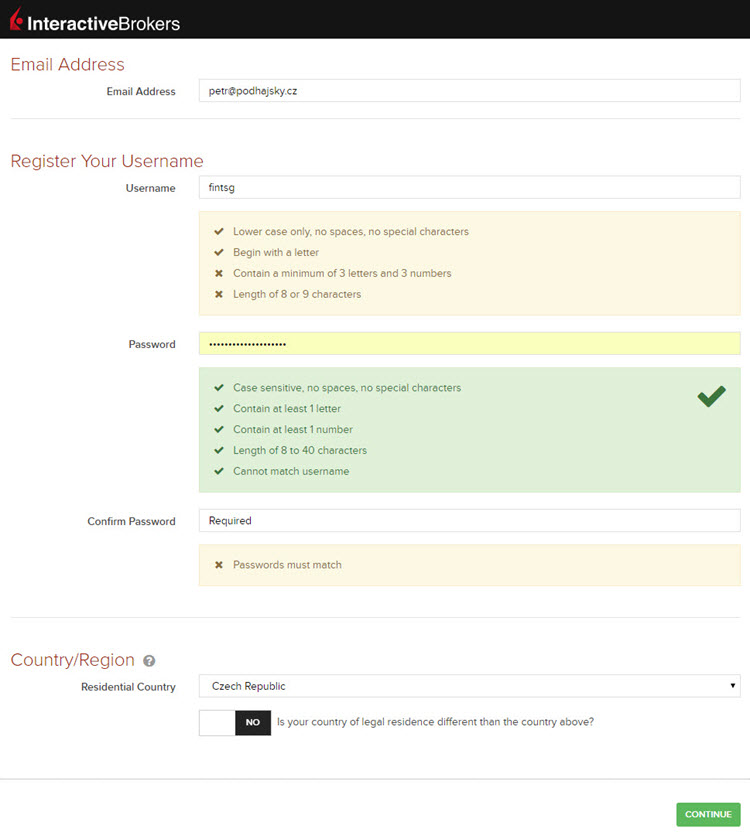
Task: Click the X icon beside Length of 8 or 9 characters
Action: (218, 294)
